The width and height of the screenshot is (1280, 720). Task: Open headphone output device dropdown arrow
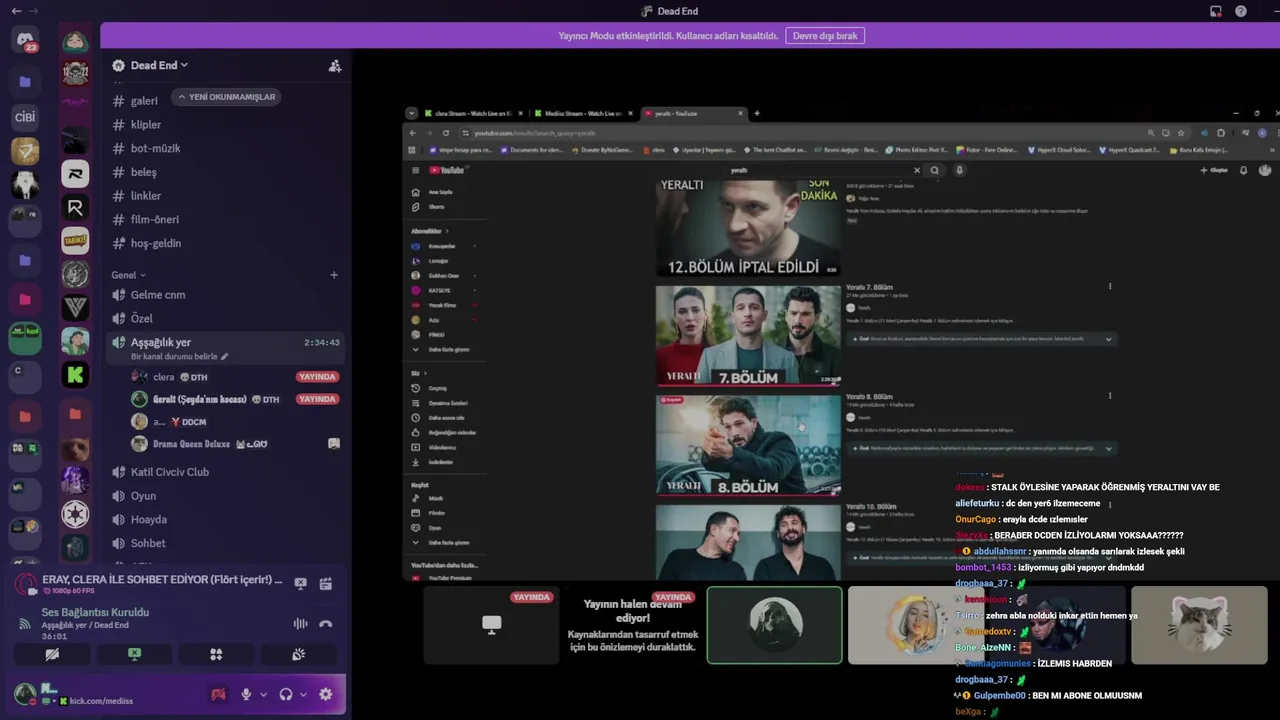pos(303,694)
